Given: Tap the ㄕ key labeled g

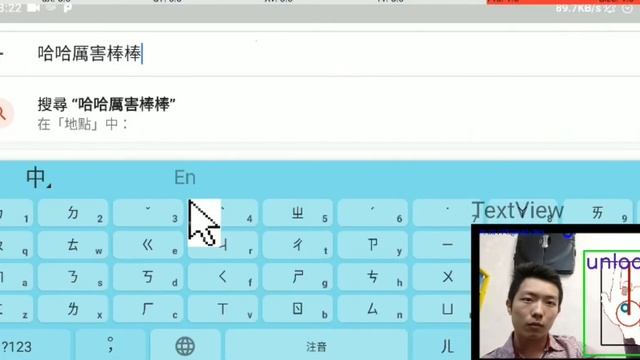Looking at the screenshot, I should click(298, 277).
